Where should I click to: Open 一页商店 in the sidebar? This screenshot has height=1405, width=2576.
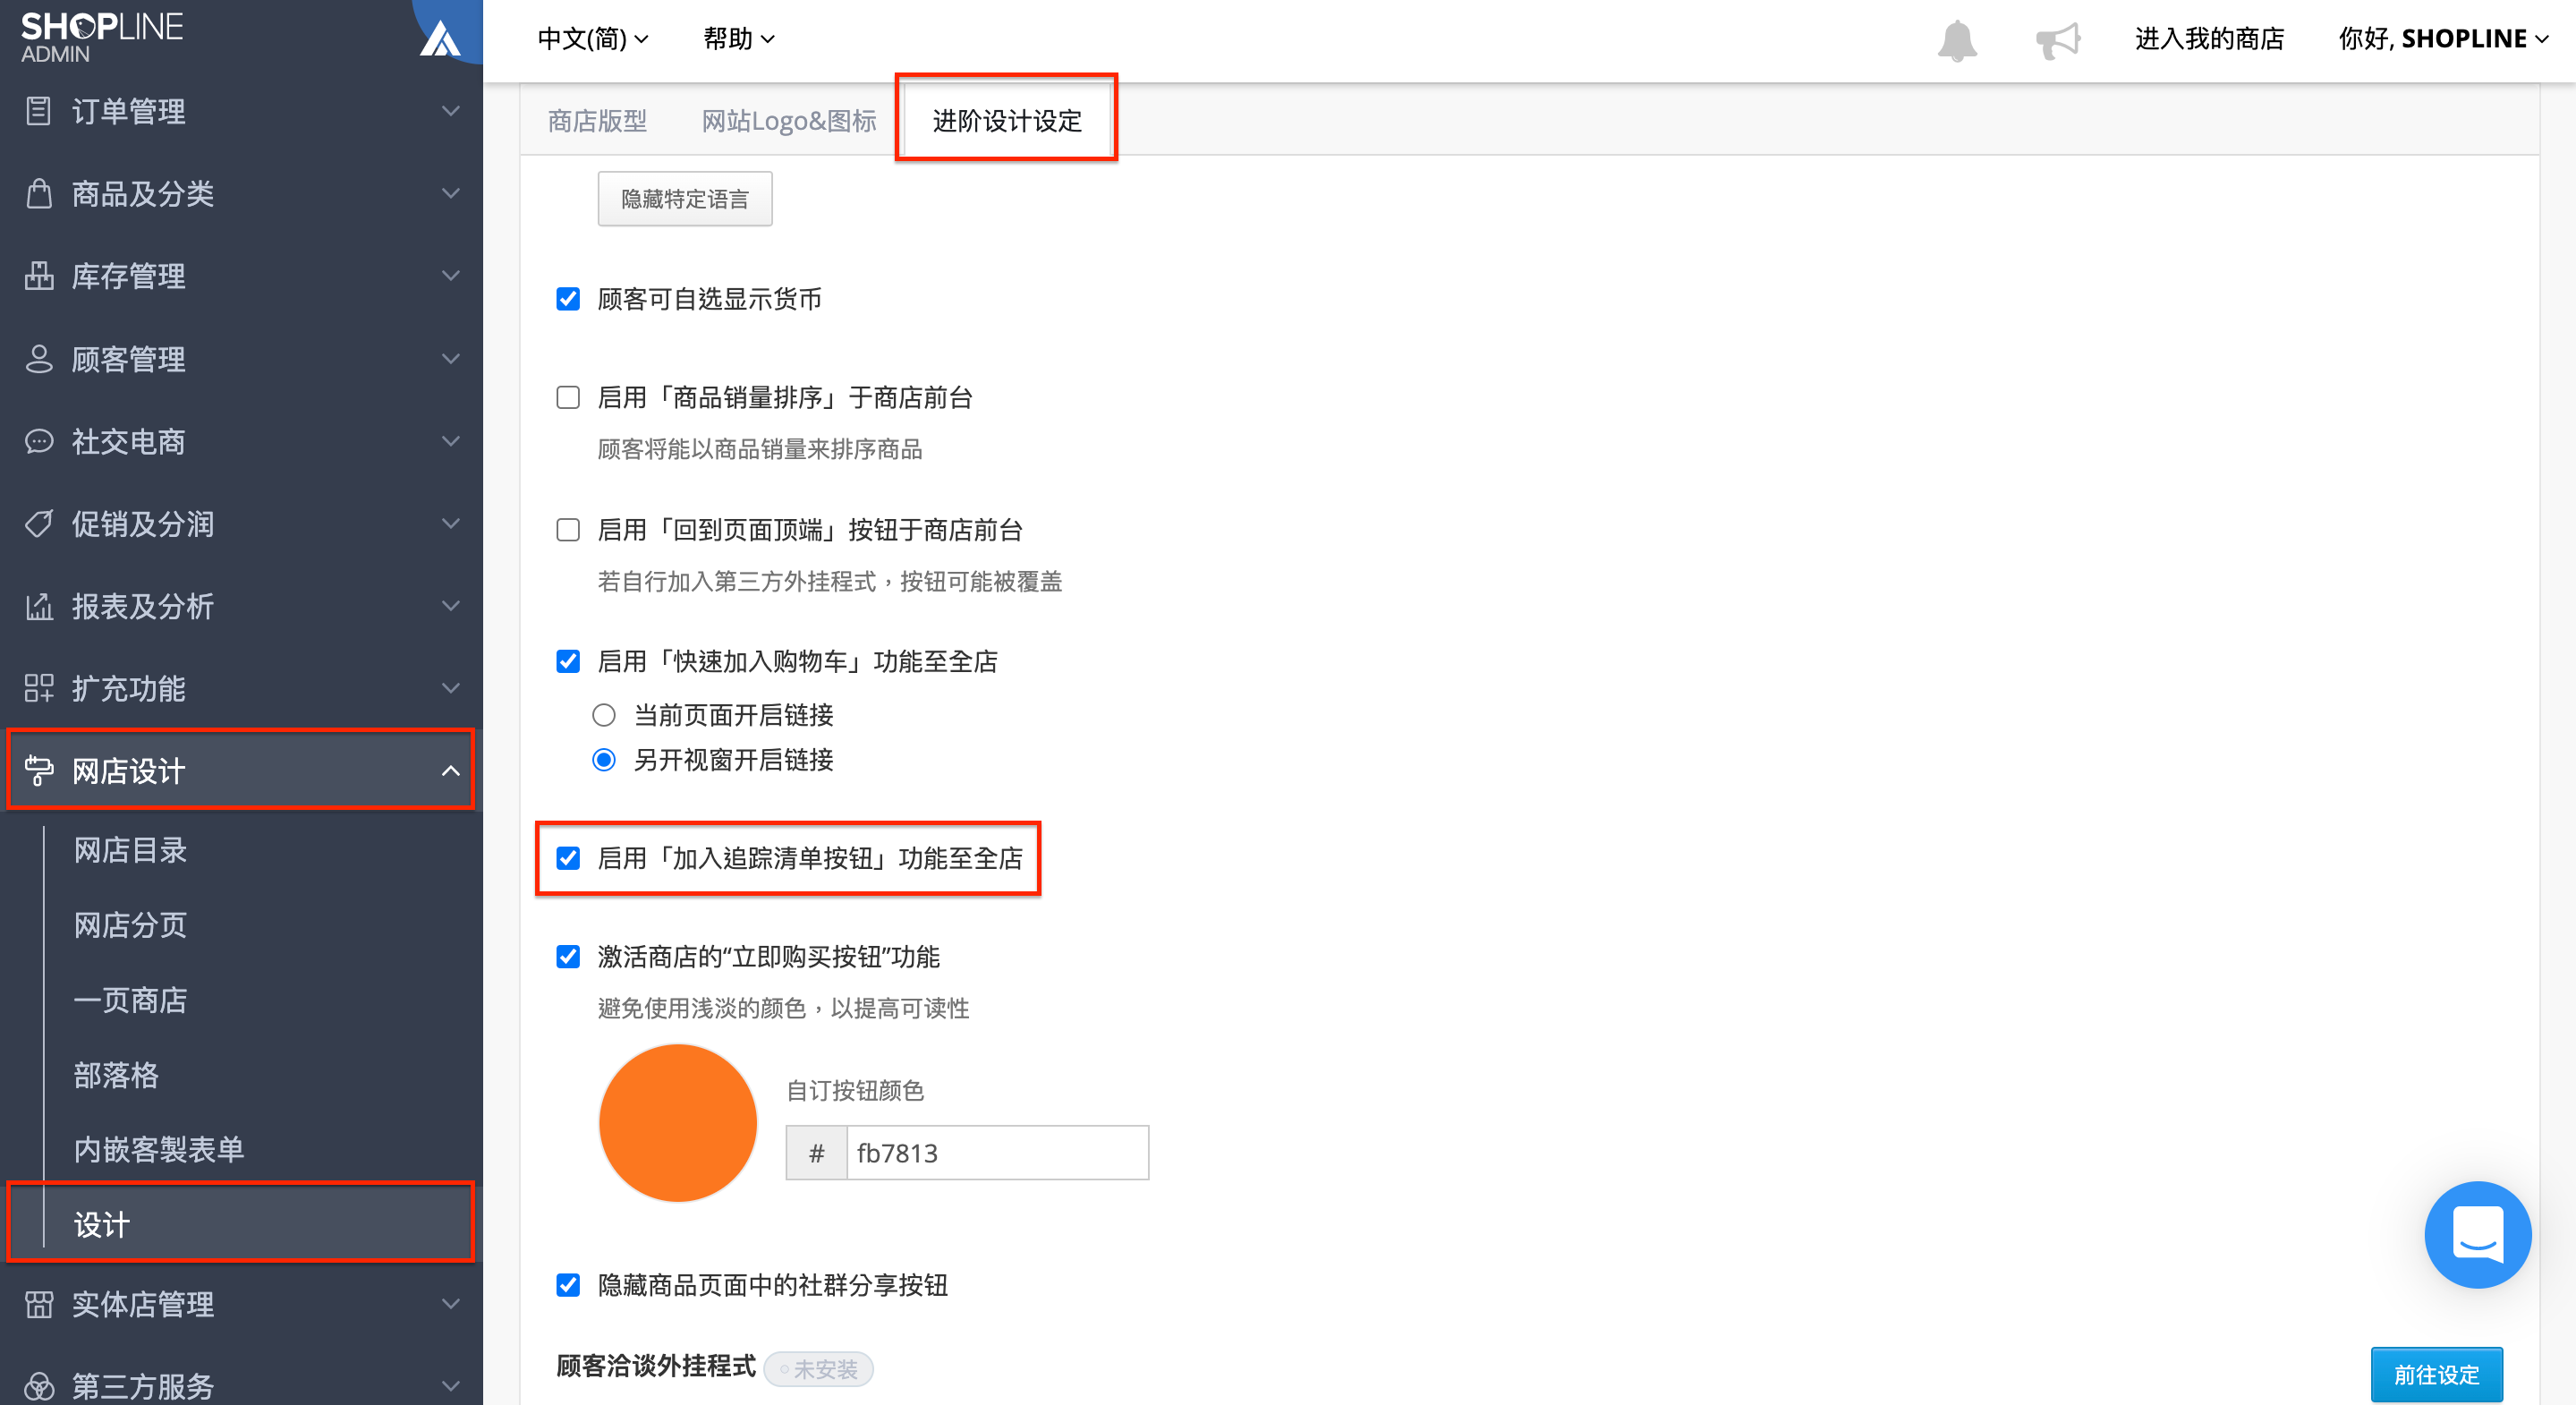point(131,1000)
